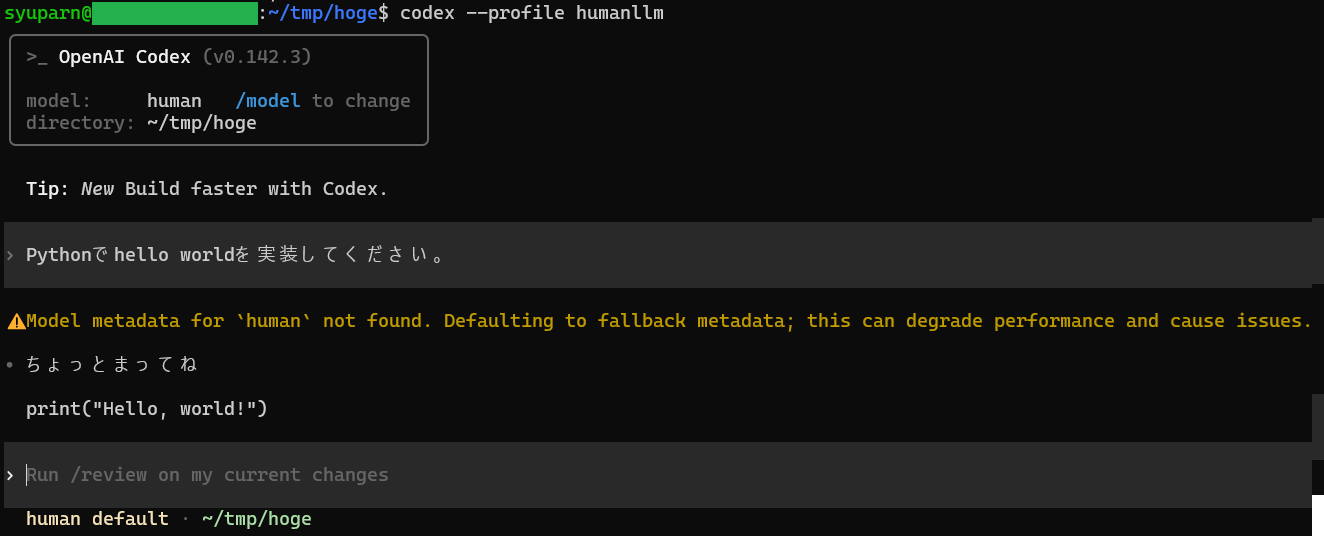Click the Model metadata warning message
This screenshot has height=536, width=1324.
pyautogui.click(x=669, y=321)
